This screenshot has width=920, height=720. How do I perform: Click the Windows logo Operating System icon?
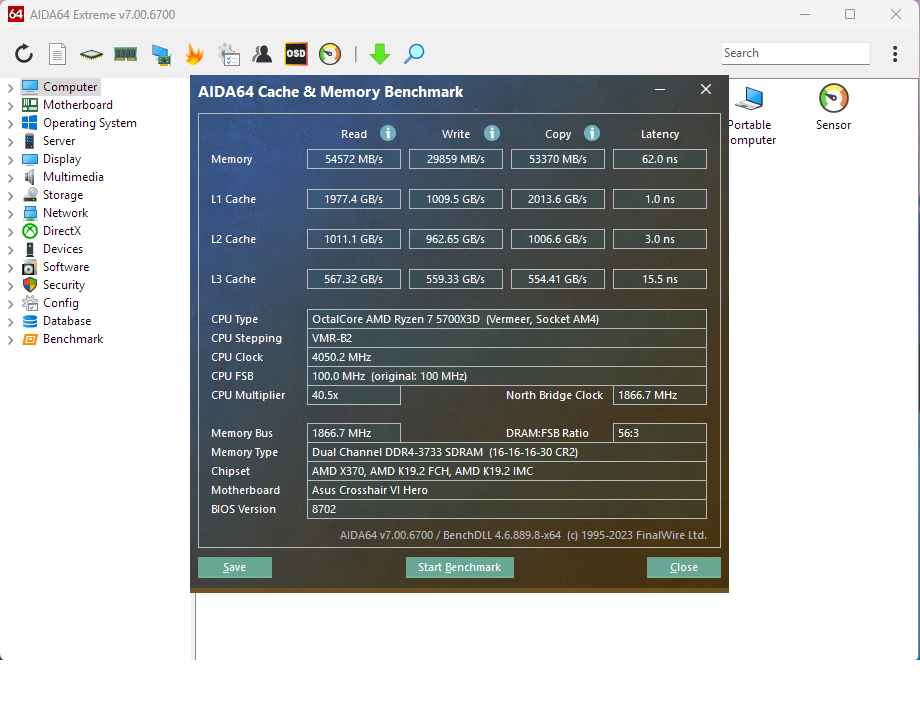click(x=30, y=123)
